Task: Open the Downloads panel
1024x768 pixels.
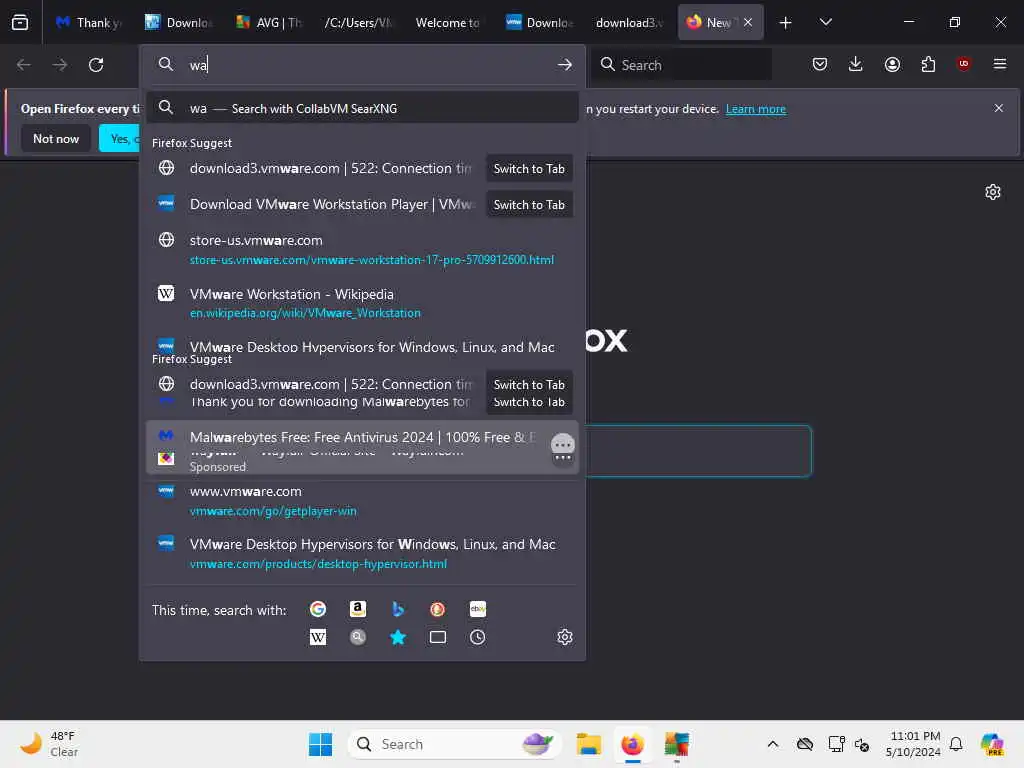Action: coord(856,64)
